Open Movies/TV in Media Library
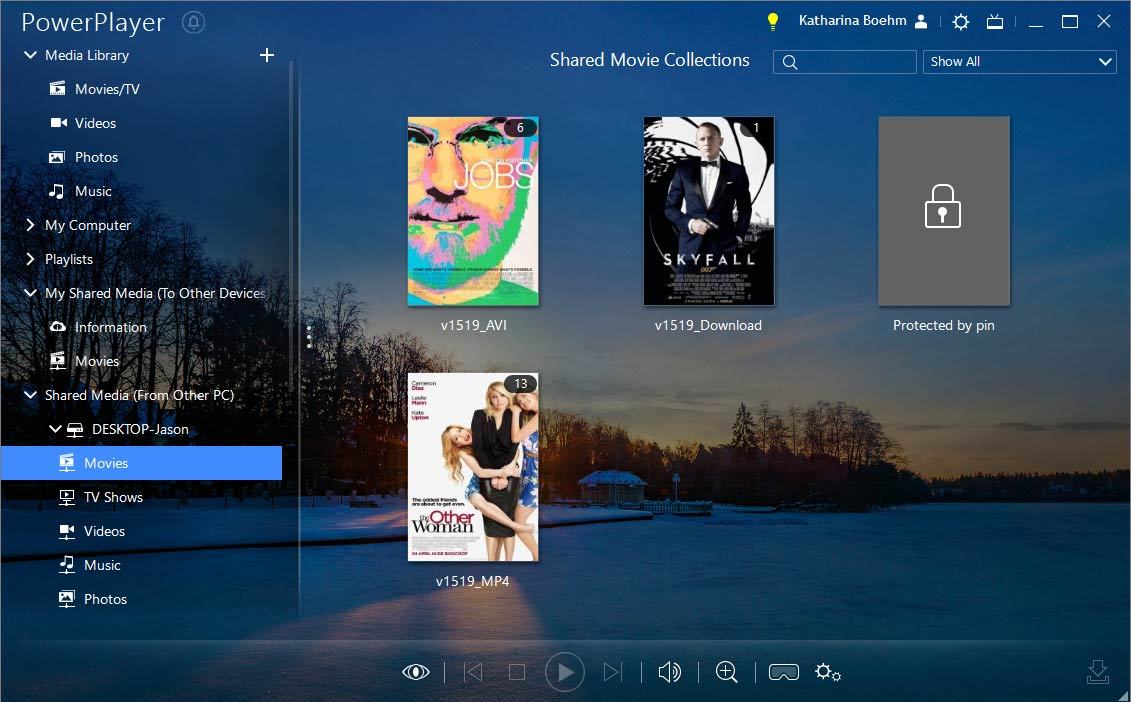This screenshot has width=1131, height=702. (106, 89)
